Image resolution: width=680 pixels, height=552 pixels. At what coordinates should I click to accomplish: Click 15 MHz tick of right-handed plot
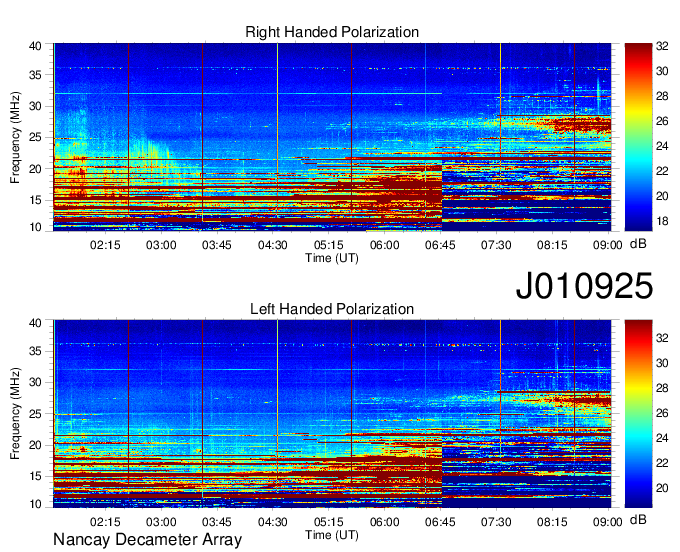[36, 200]
